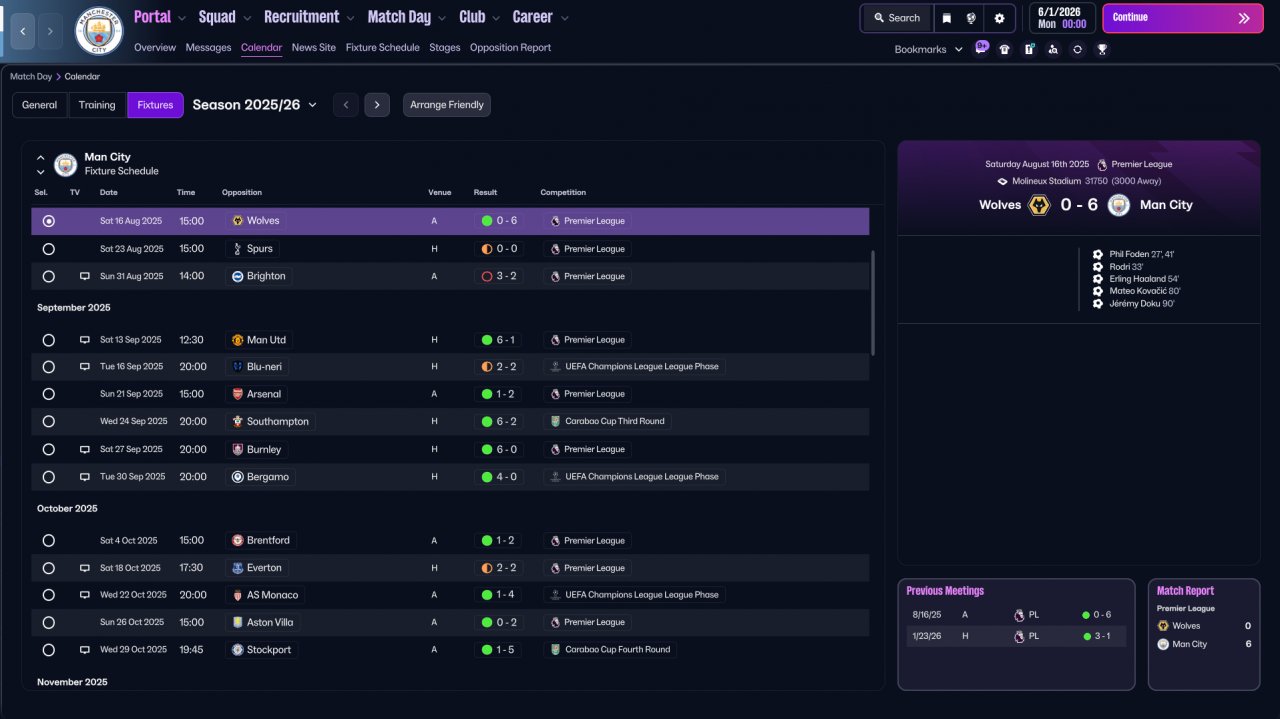Select the Man Utd fixture radio button
Viewport: 1280px width, 719px height.
[49, 340]
